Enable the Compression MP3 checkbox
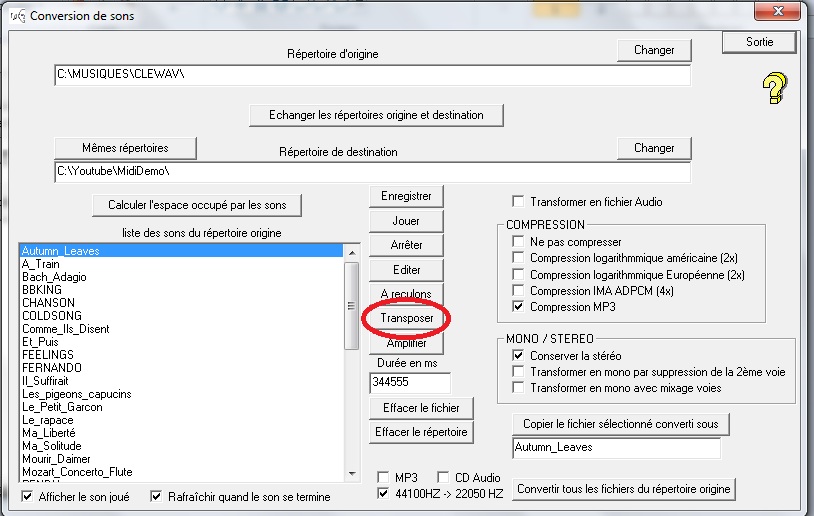 [x=518, y=307]
